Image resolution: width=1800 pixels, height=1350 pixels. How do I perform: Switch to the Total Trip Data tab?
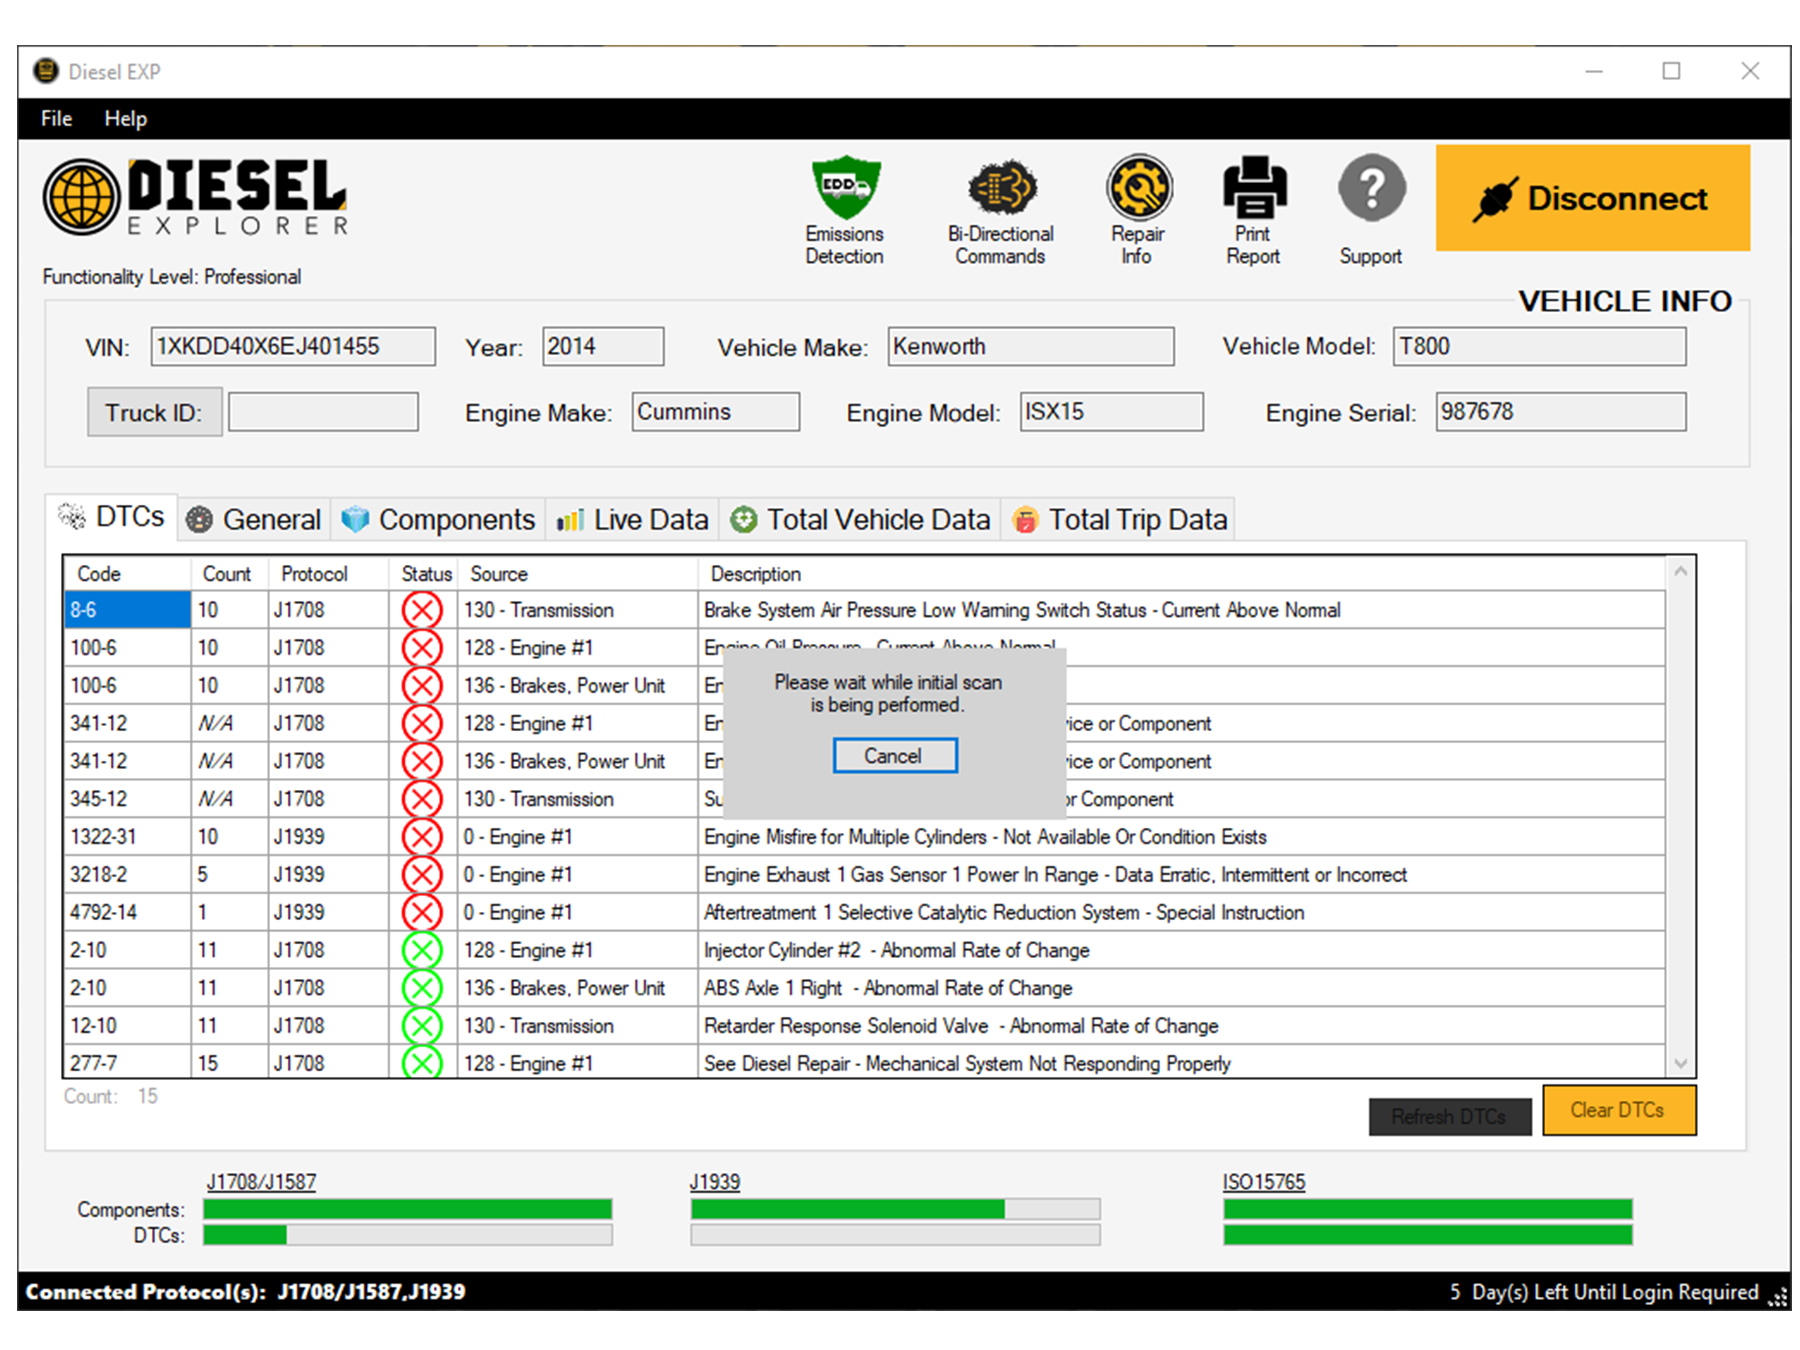point(1118,519)
